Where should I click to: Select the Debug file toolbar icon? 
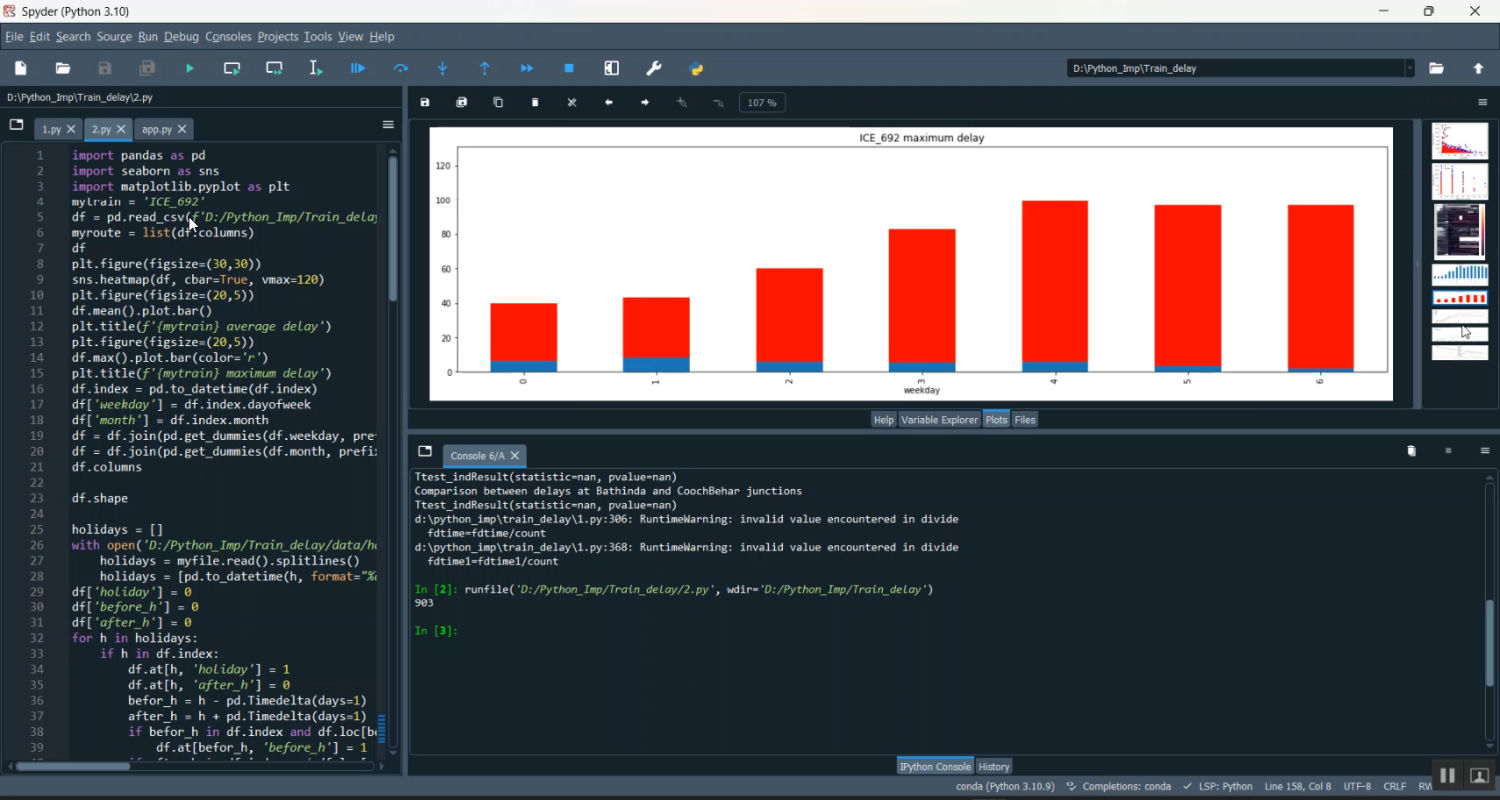coord(358,68)
